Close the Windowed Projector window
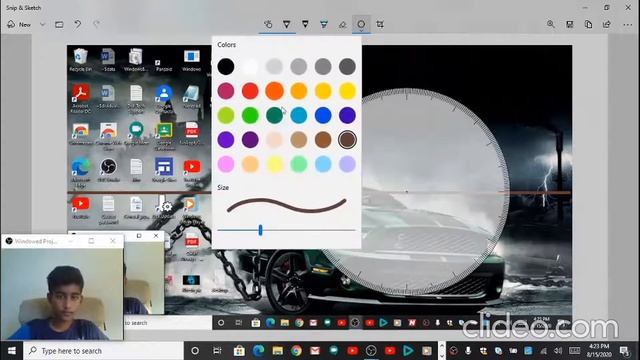The height and width of the screenshot is (360, 640). (x=113, y=241)
